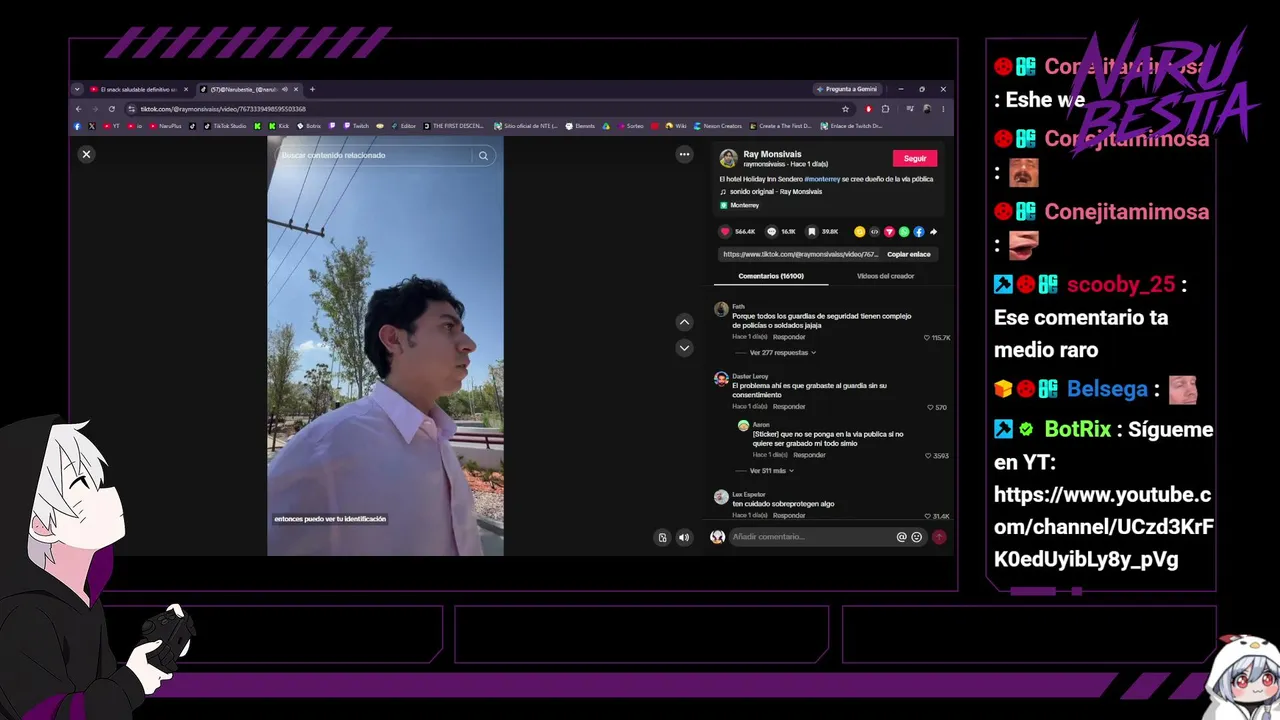Switch to the Comentarios (16100) tab

pyautogui.click(x=771, y=276)
